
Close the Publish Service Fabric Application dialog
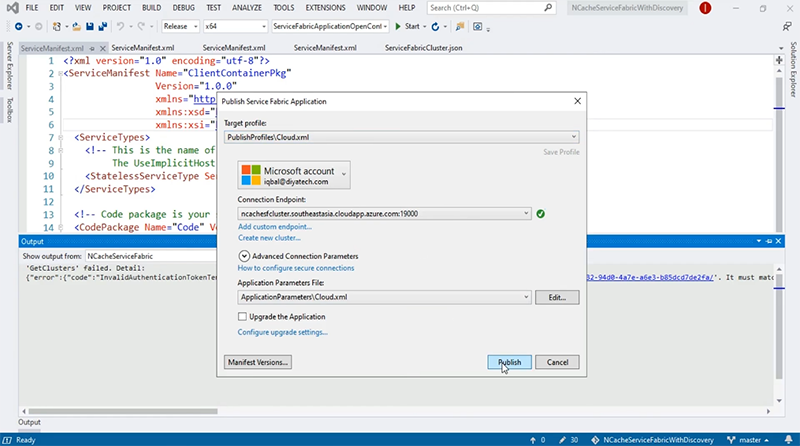[x=578, y=101]
